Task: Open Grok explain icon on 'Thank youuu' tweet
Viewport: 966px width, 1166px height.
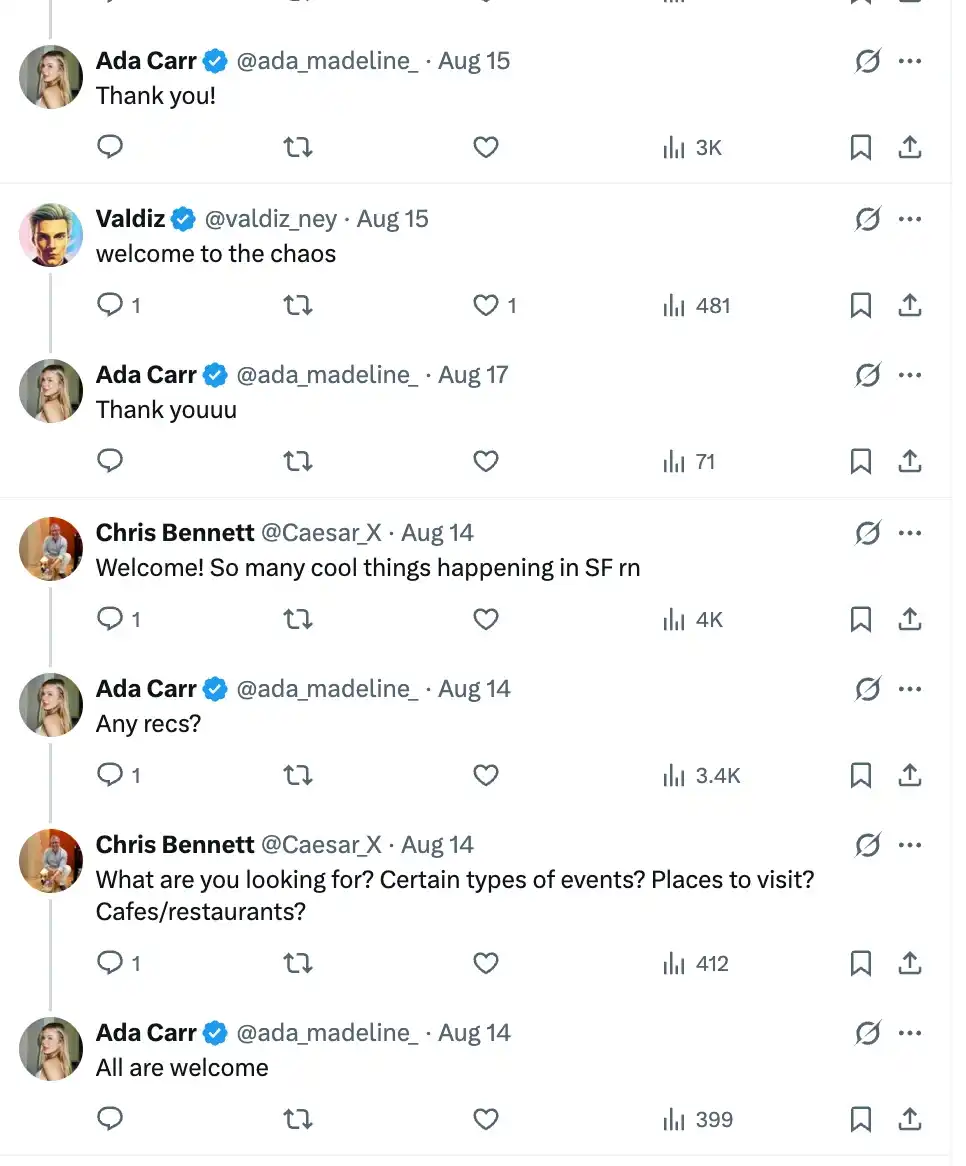Action: coord(868,375)
